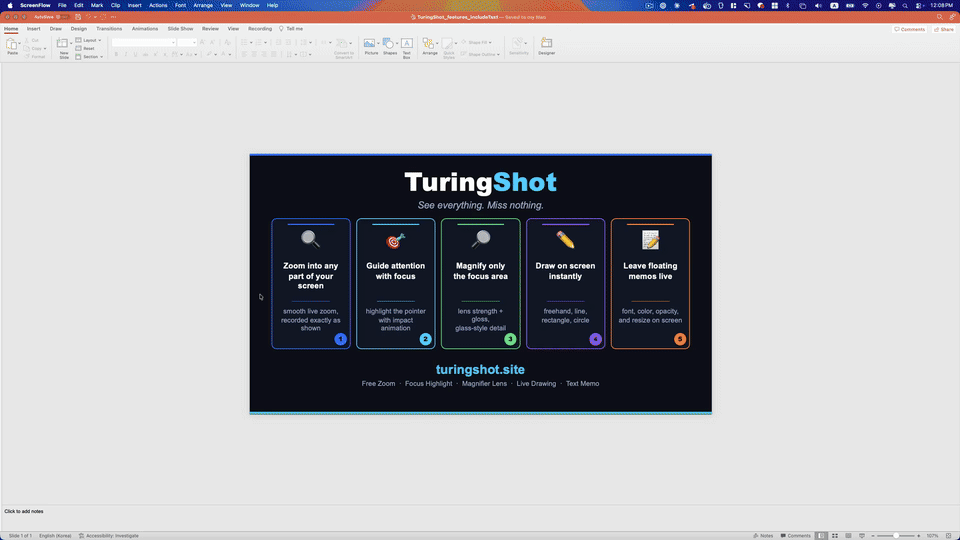The image size is (960, 540).
Task: Click Tell me search box
Action: tap(291, 29)
